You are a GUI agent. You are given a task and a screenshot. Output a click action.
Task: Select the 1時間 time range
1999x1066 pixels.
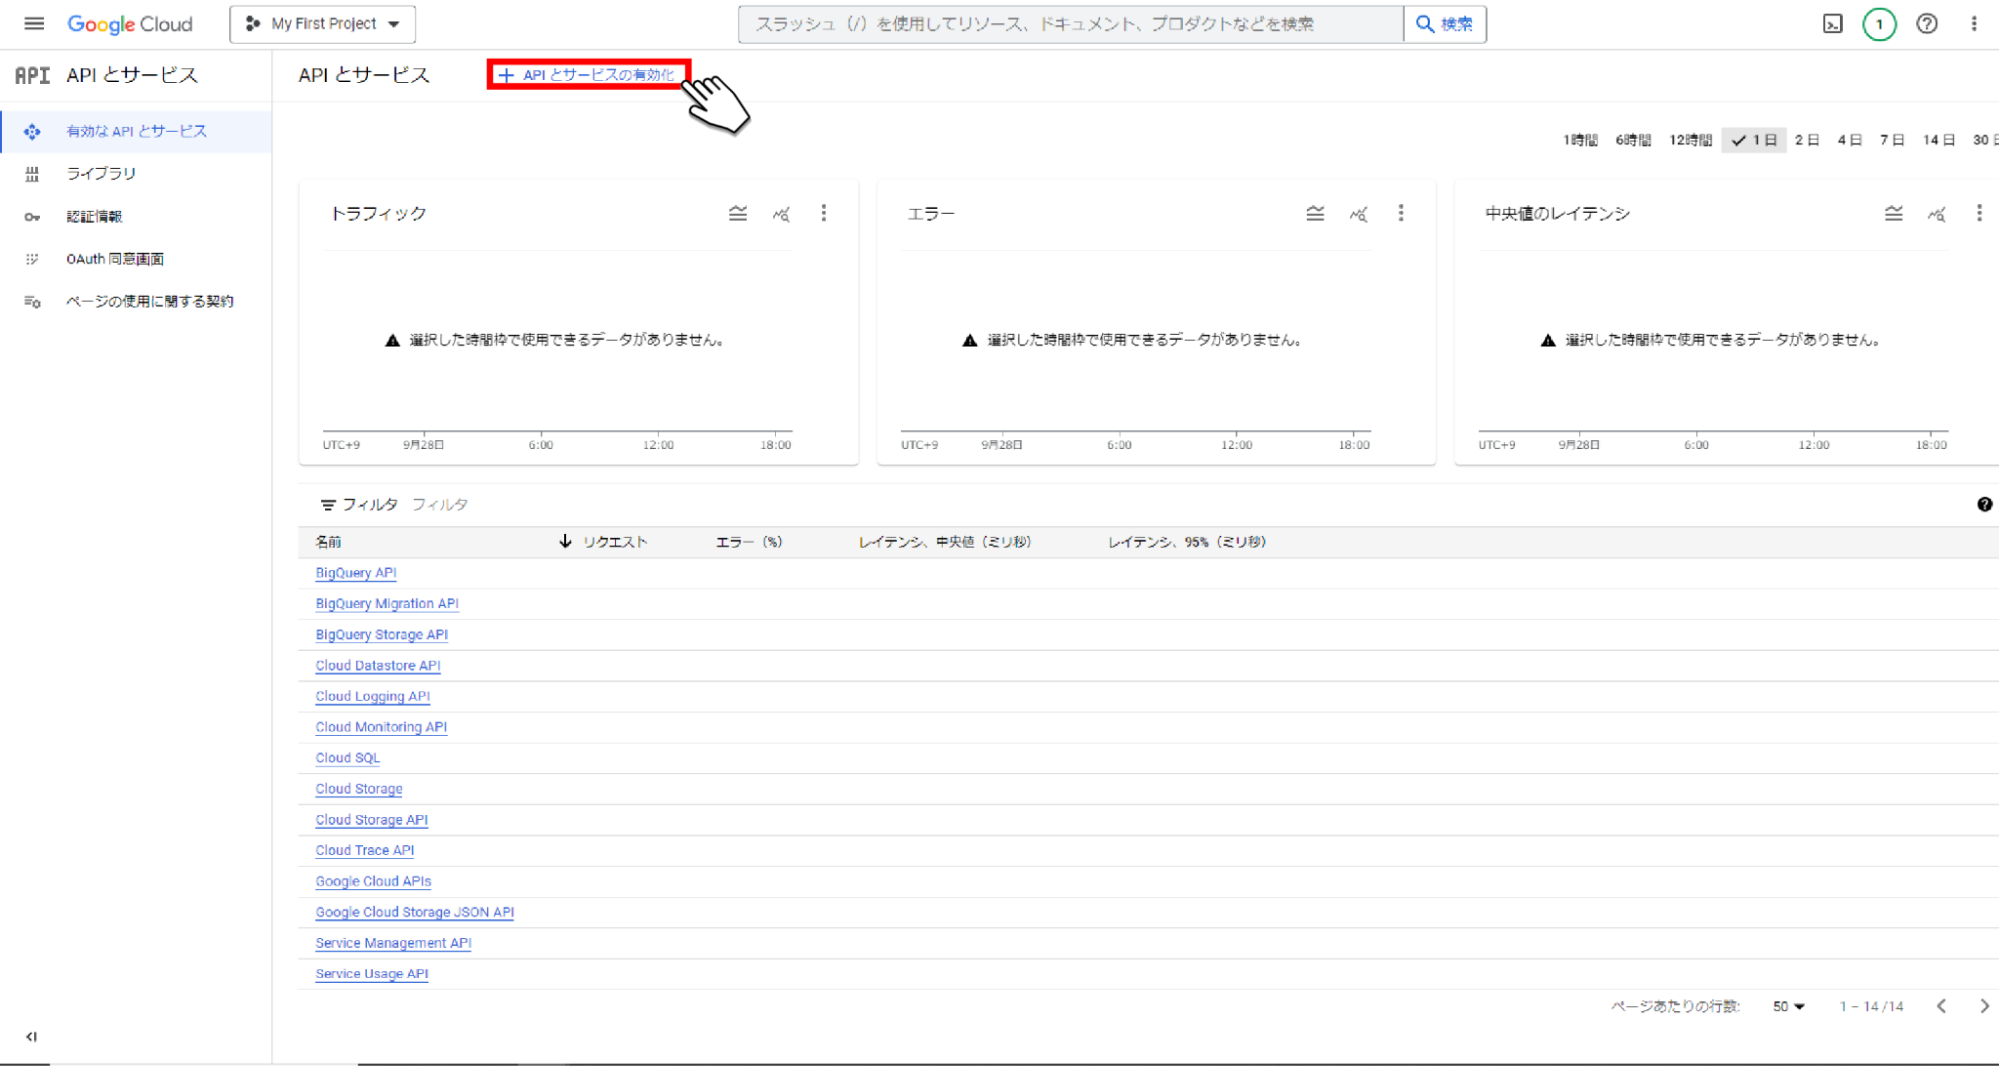1580,140
